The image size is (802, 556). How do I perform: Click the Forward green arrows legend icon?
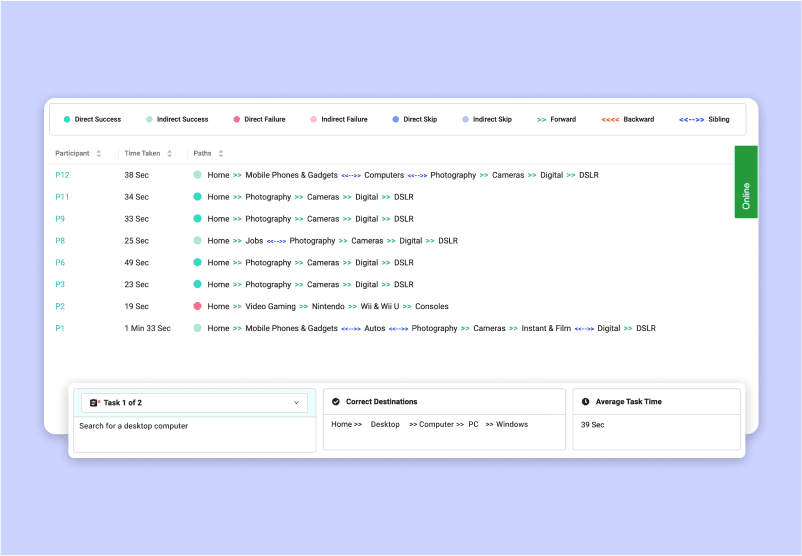tap(541, 119)
